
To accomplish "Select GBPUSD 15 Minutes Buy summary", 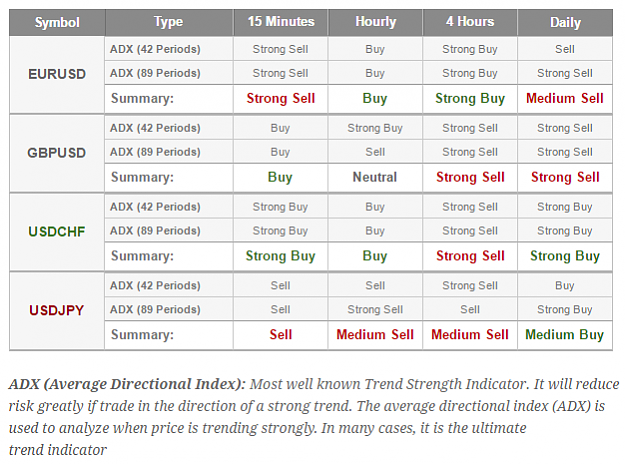I will [x=280, y=177].
